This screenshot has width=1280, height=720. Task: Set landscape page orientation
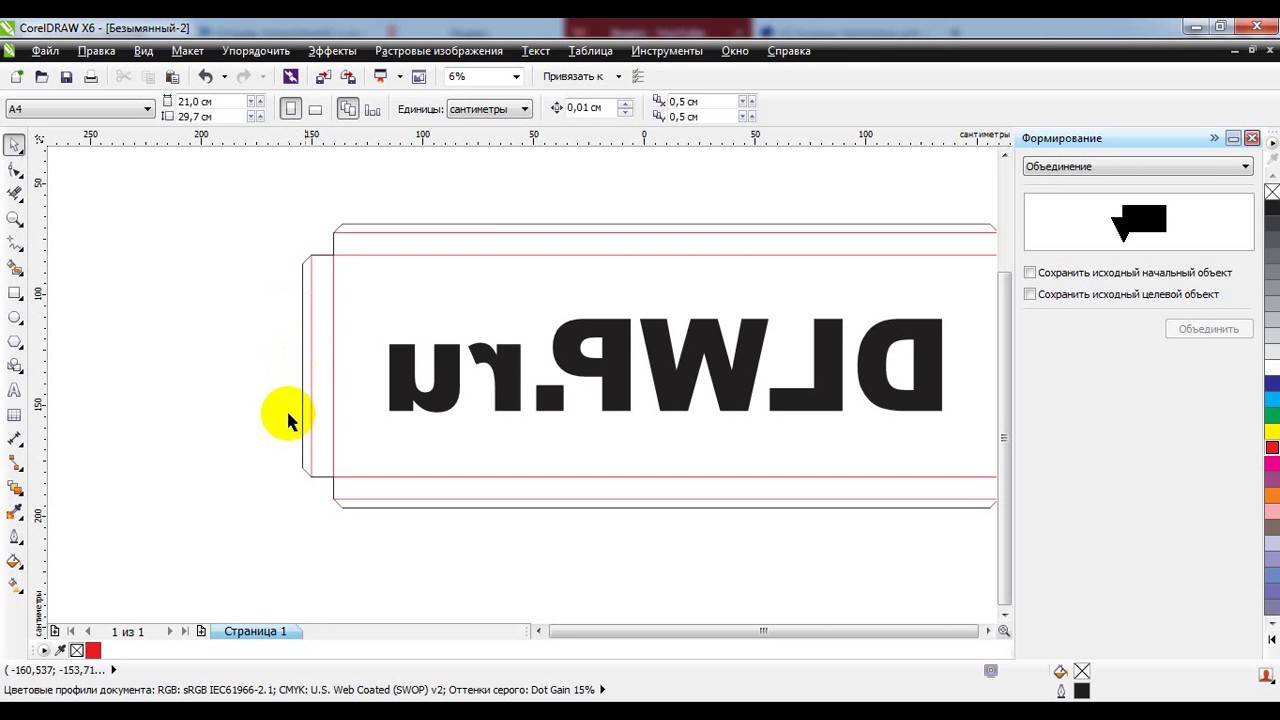click(315, 109)
